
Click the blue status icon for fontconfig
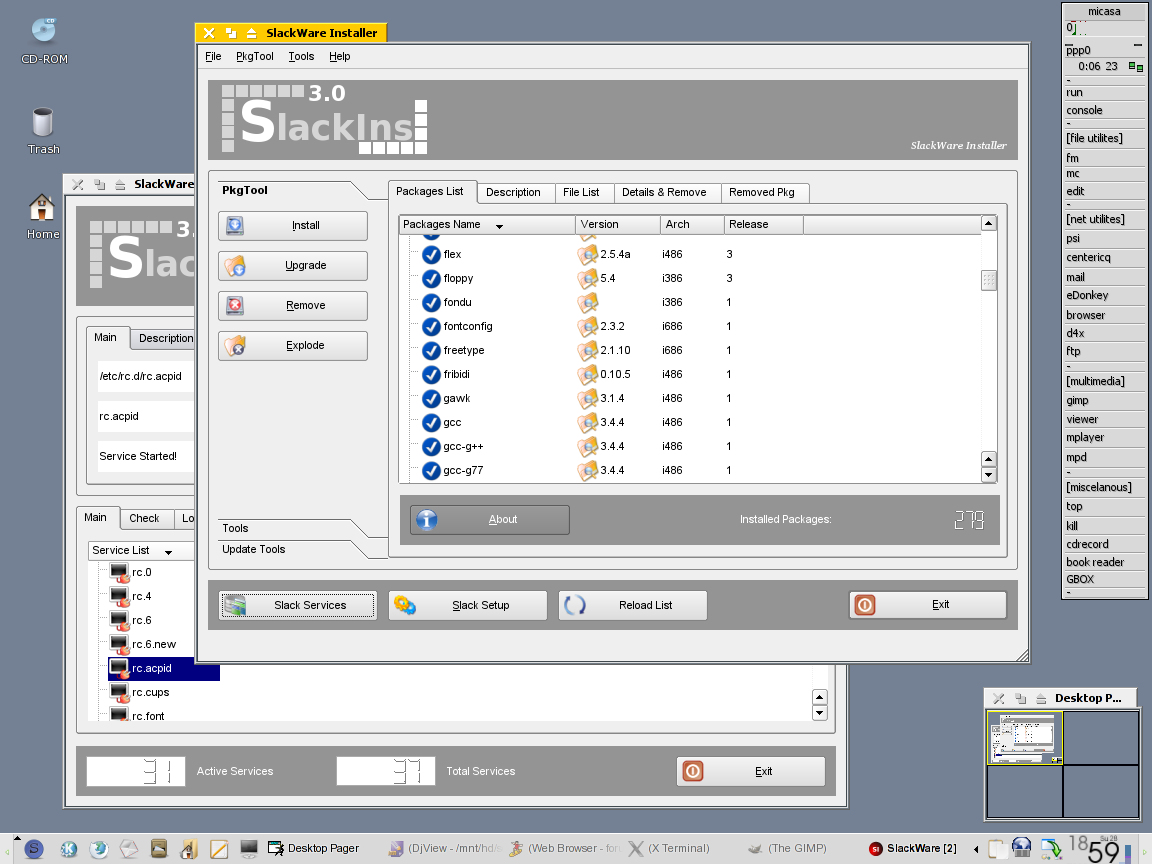point(431,326)
